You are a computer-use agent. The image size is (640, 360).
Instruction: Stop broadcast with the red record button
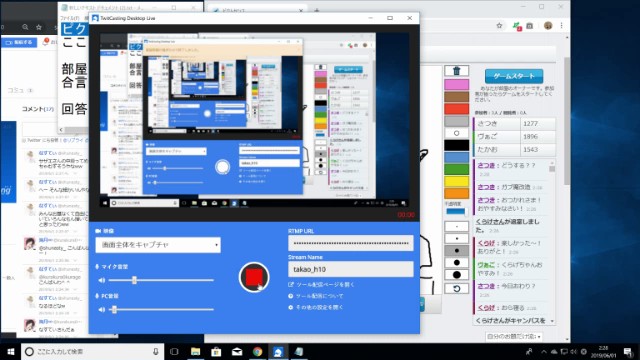coord(254,278)
